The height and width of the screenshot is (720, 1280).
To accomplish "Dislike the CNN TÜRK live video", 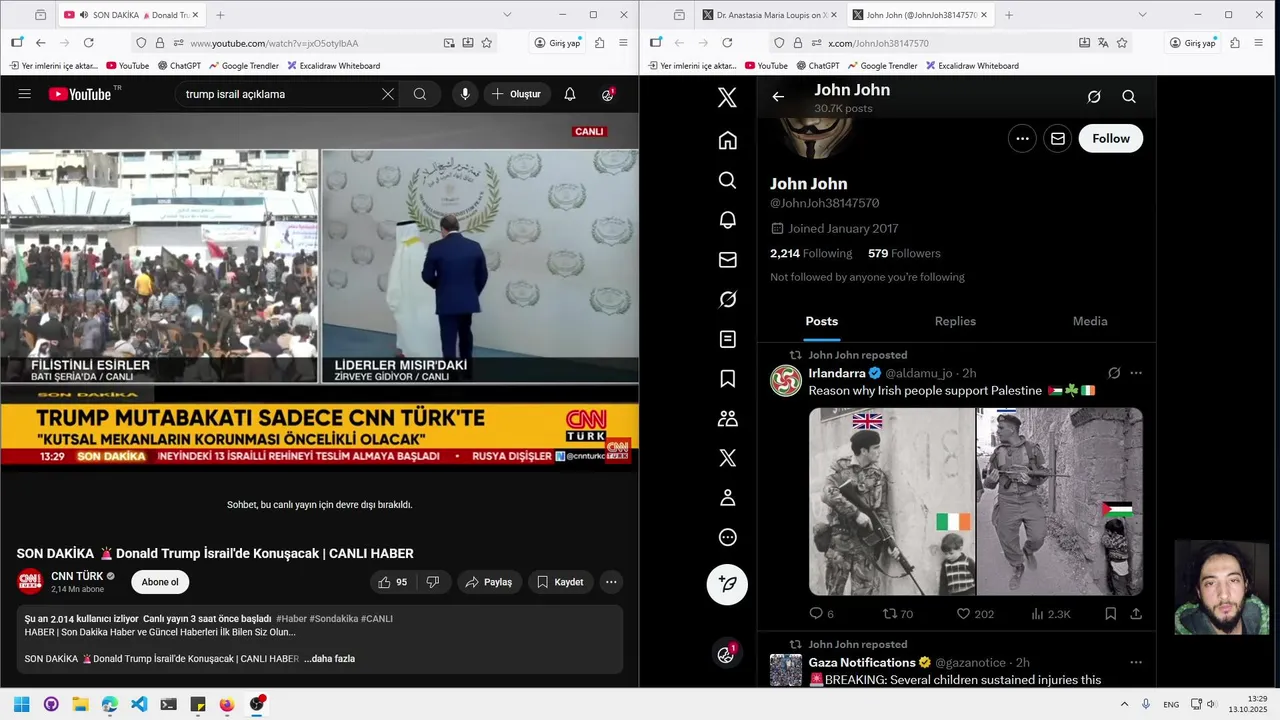I will coord(433,582).
